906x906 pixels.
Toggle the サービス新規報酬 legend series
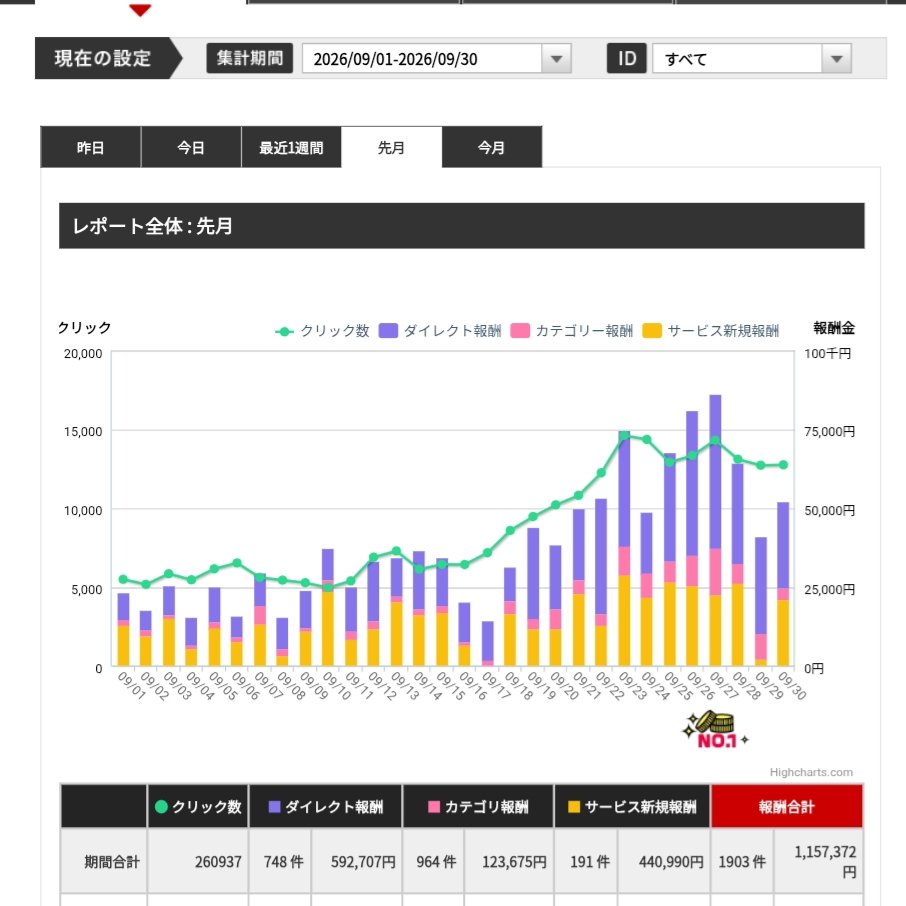[711, 331]
